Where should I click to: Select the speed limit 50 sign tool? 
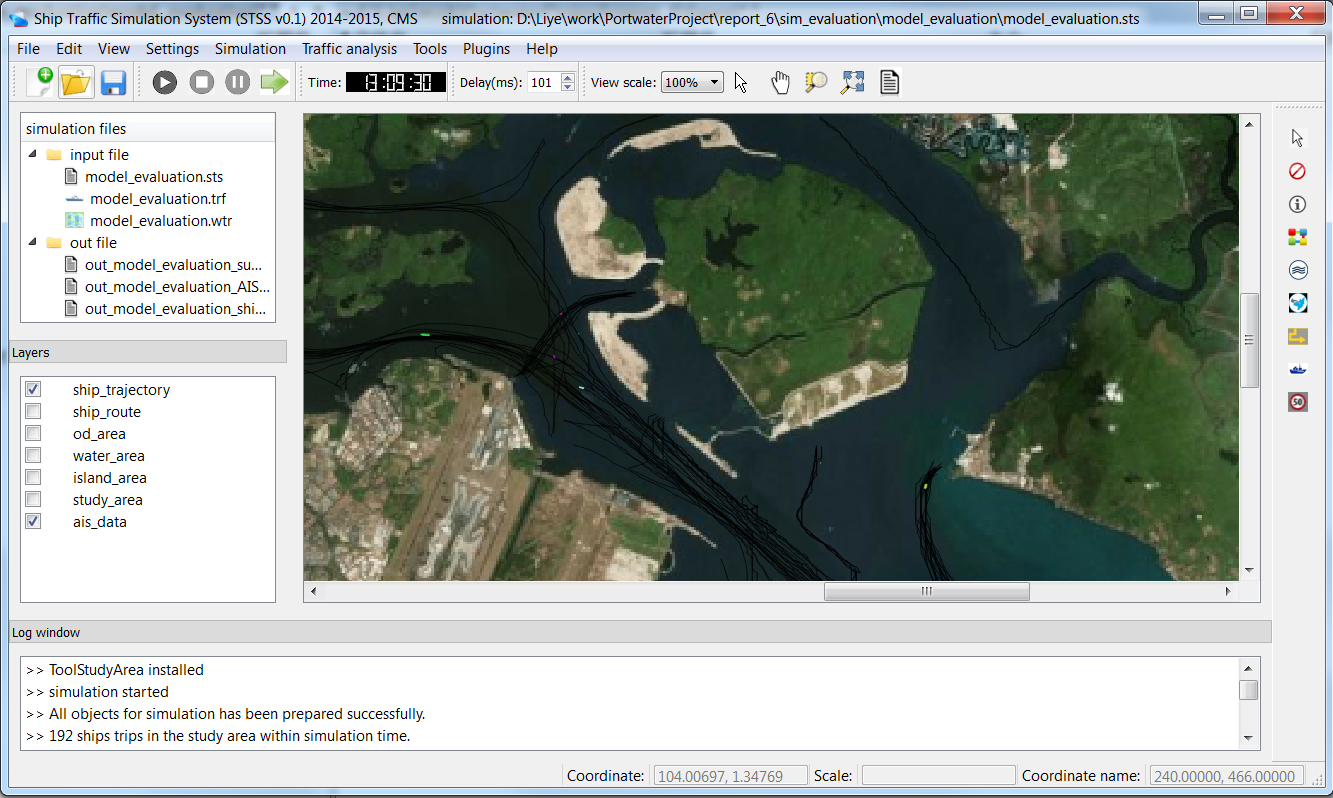[x=1298, y=402]
